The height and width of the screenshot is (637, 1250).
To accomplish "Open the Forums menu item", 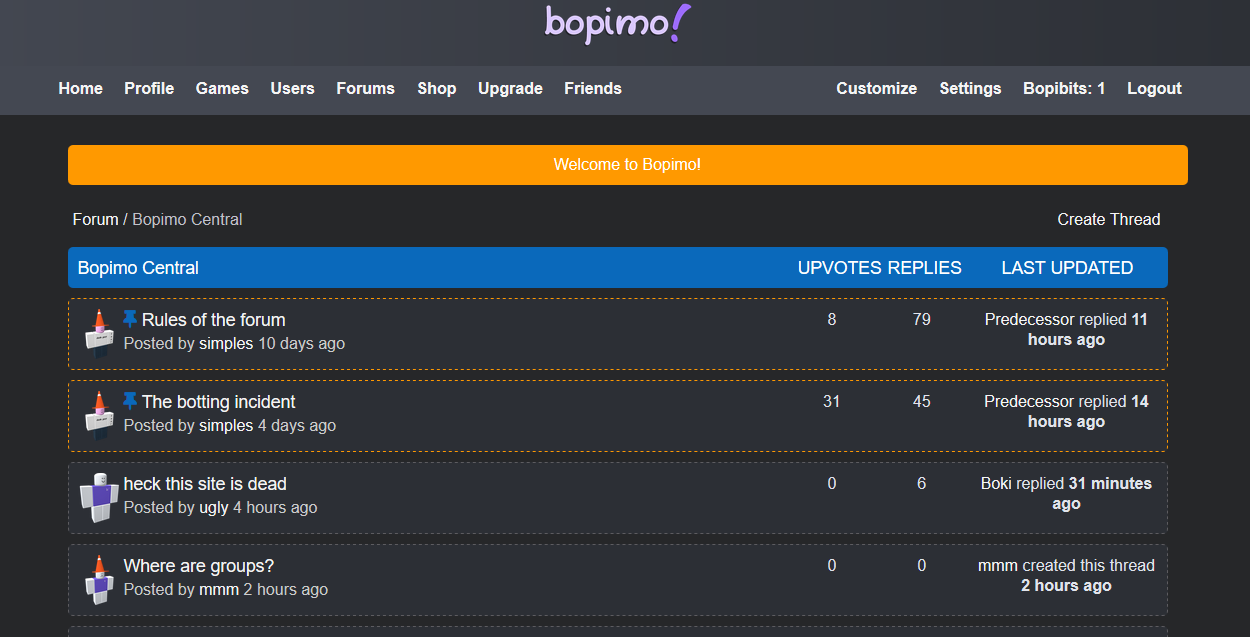I will click(x=365, y=88).
